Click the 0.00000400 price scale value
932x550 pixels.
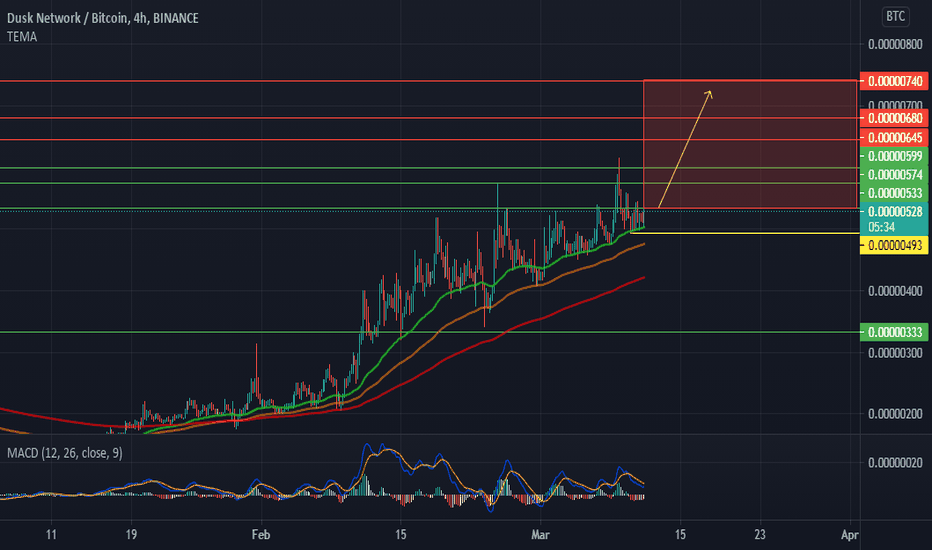pos(895,291)
